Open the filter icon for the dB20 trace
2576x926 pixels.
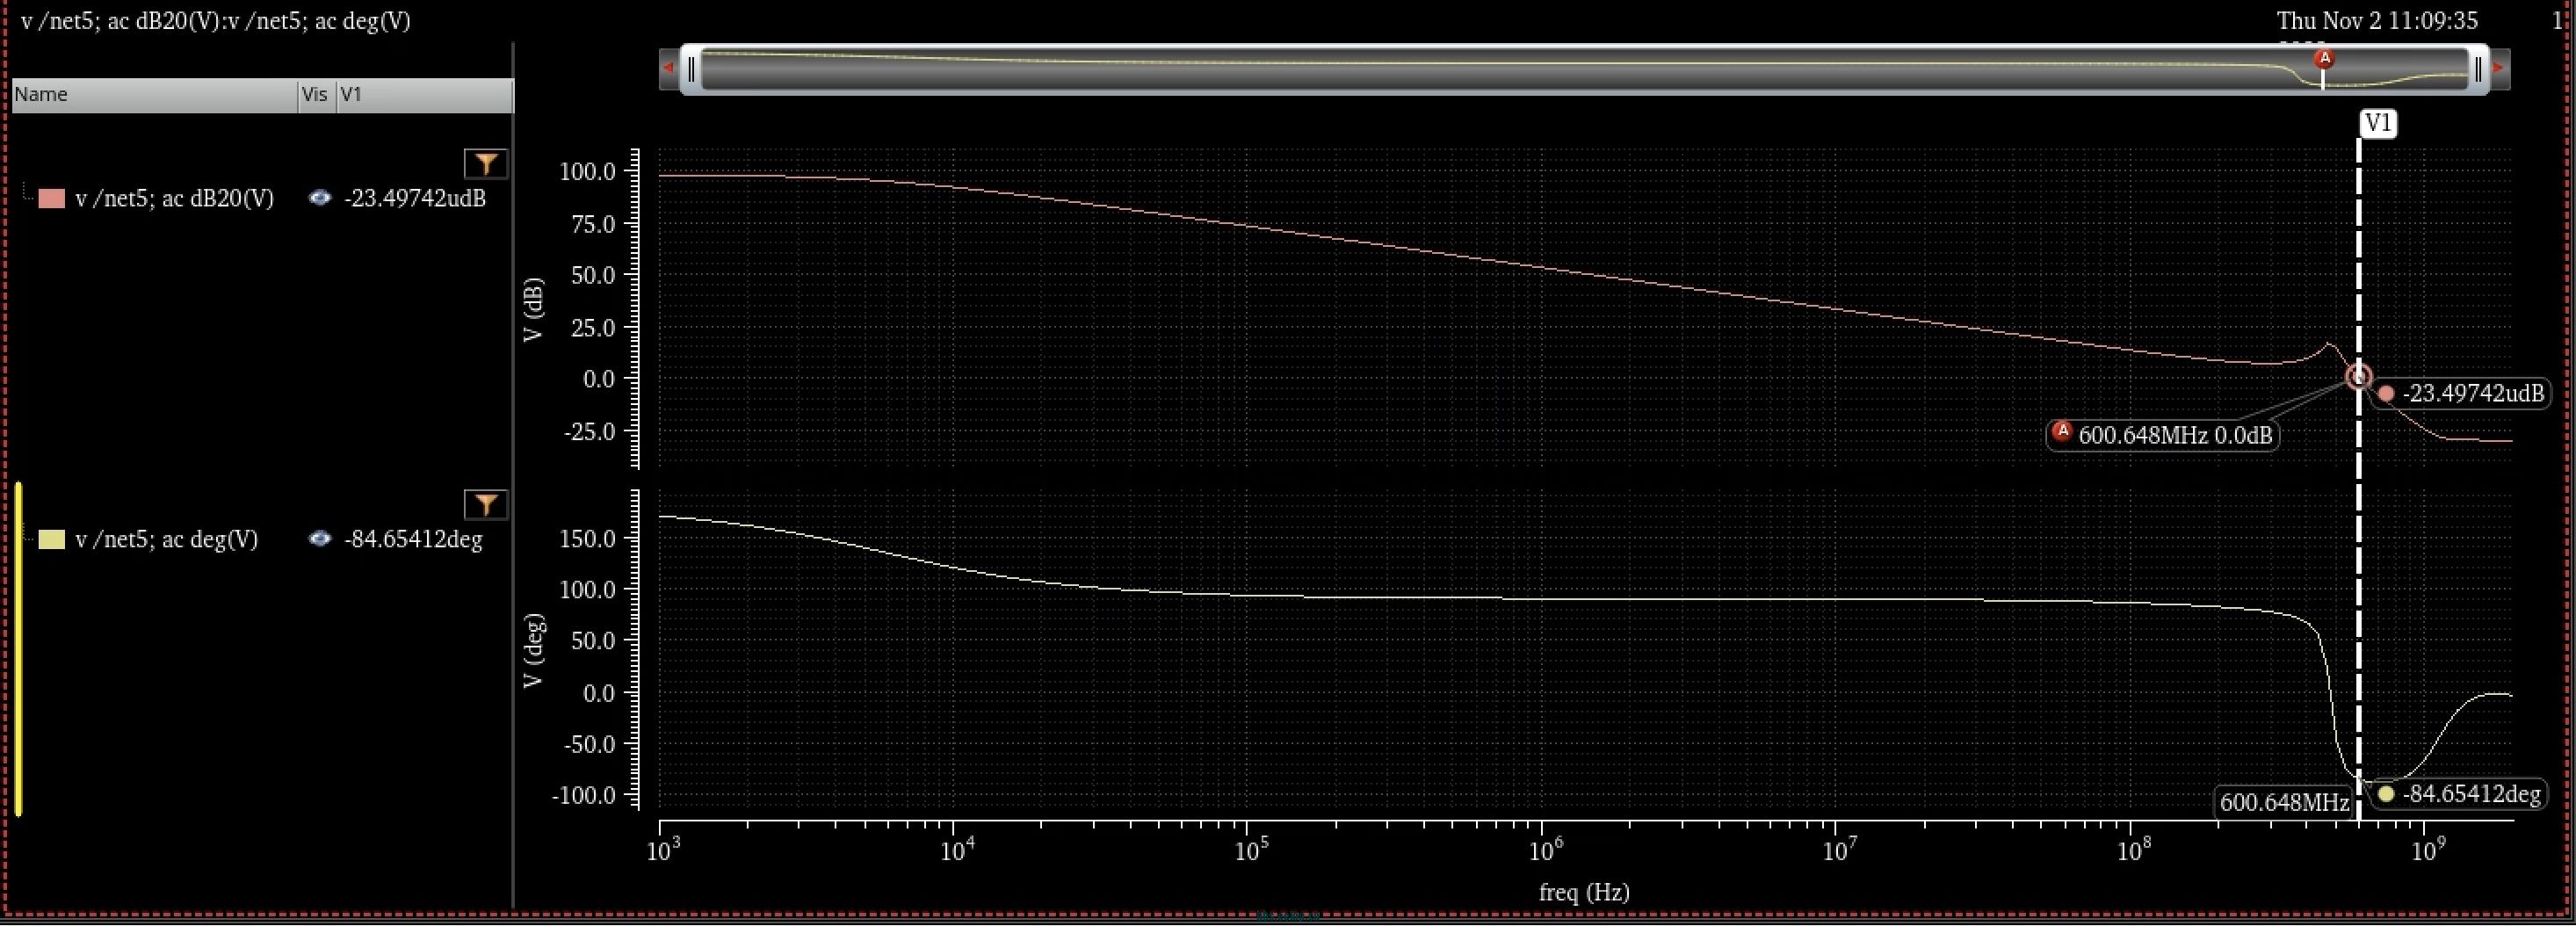click(x=486, y=164)
